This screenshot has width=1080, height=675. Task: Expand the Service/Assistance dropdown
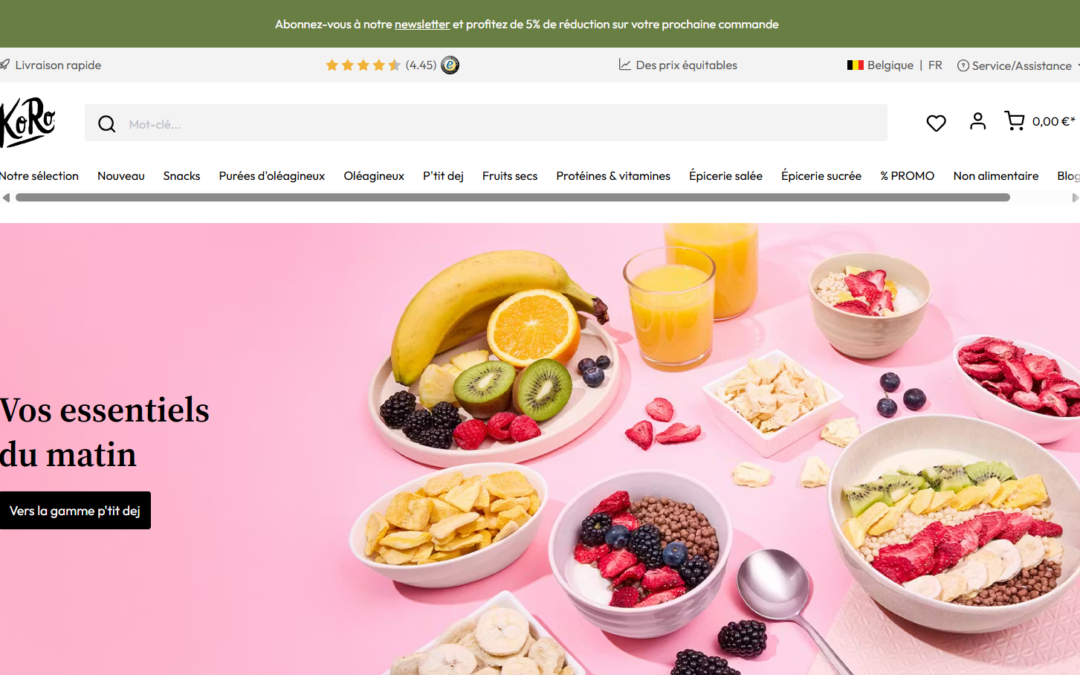point(1019,65)
